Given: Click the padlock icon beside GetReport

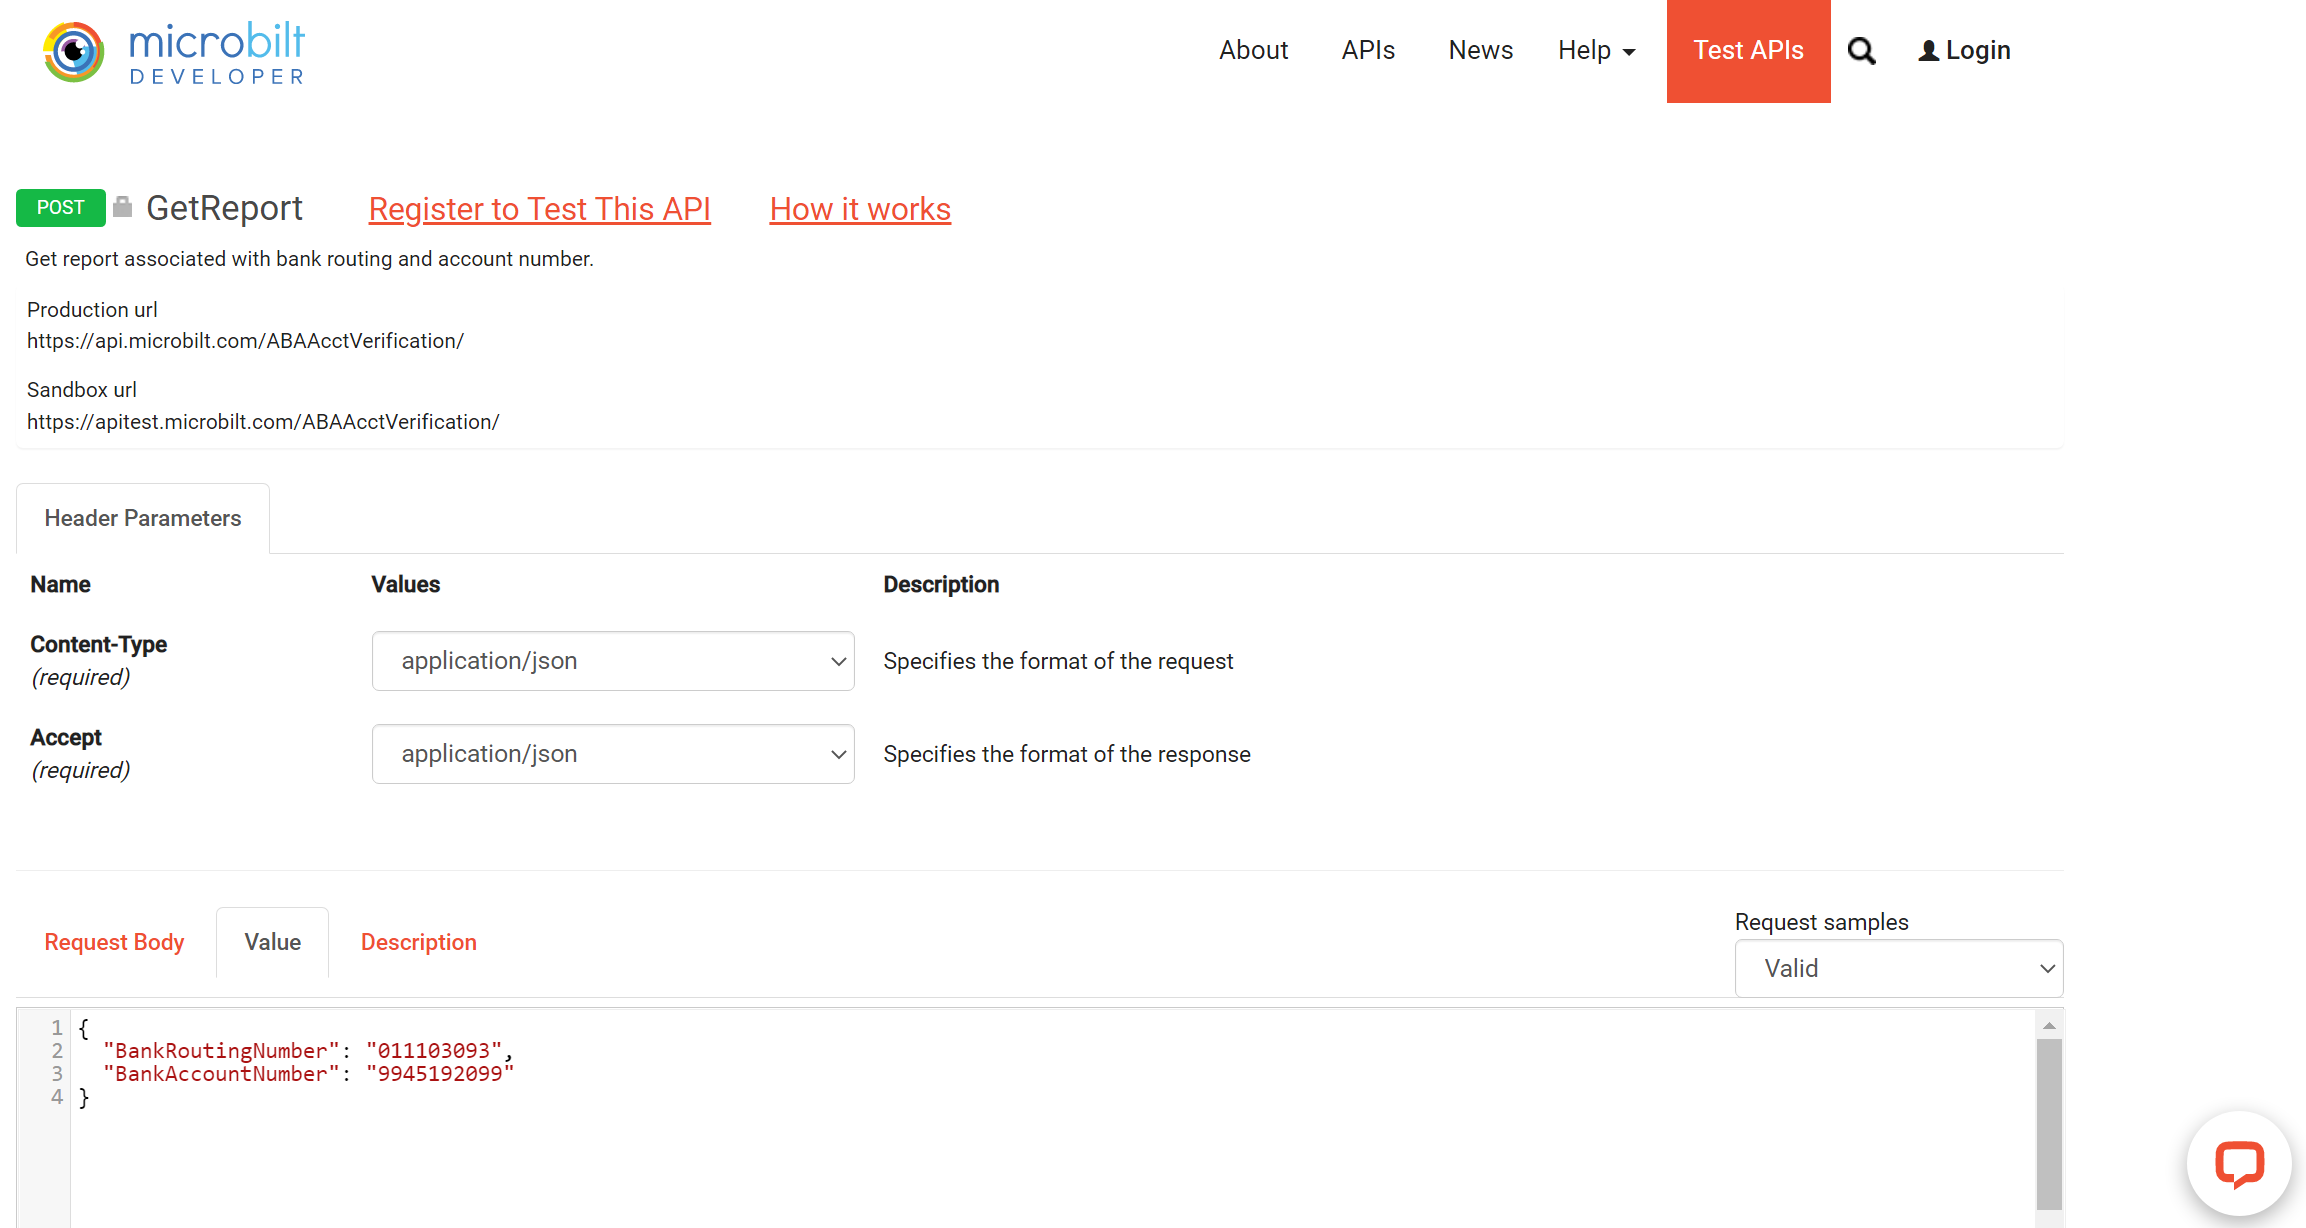Looking at the screenshot, I should [x=121, y=205].
